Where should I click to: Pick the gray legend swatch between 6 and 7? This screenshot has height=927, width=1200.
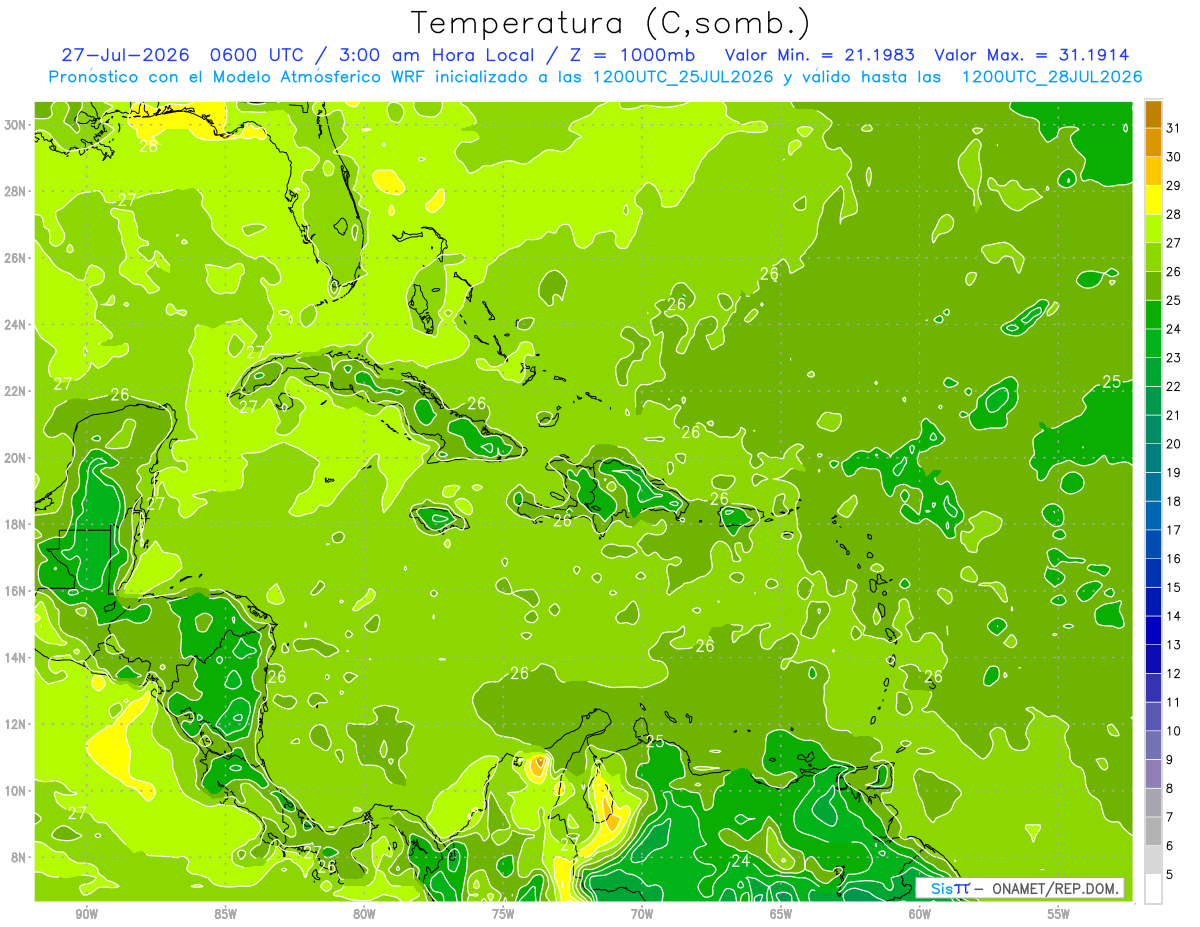1153,831
